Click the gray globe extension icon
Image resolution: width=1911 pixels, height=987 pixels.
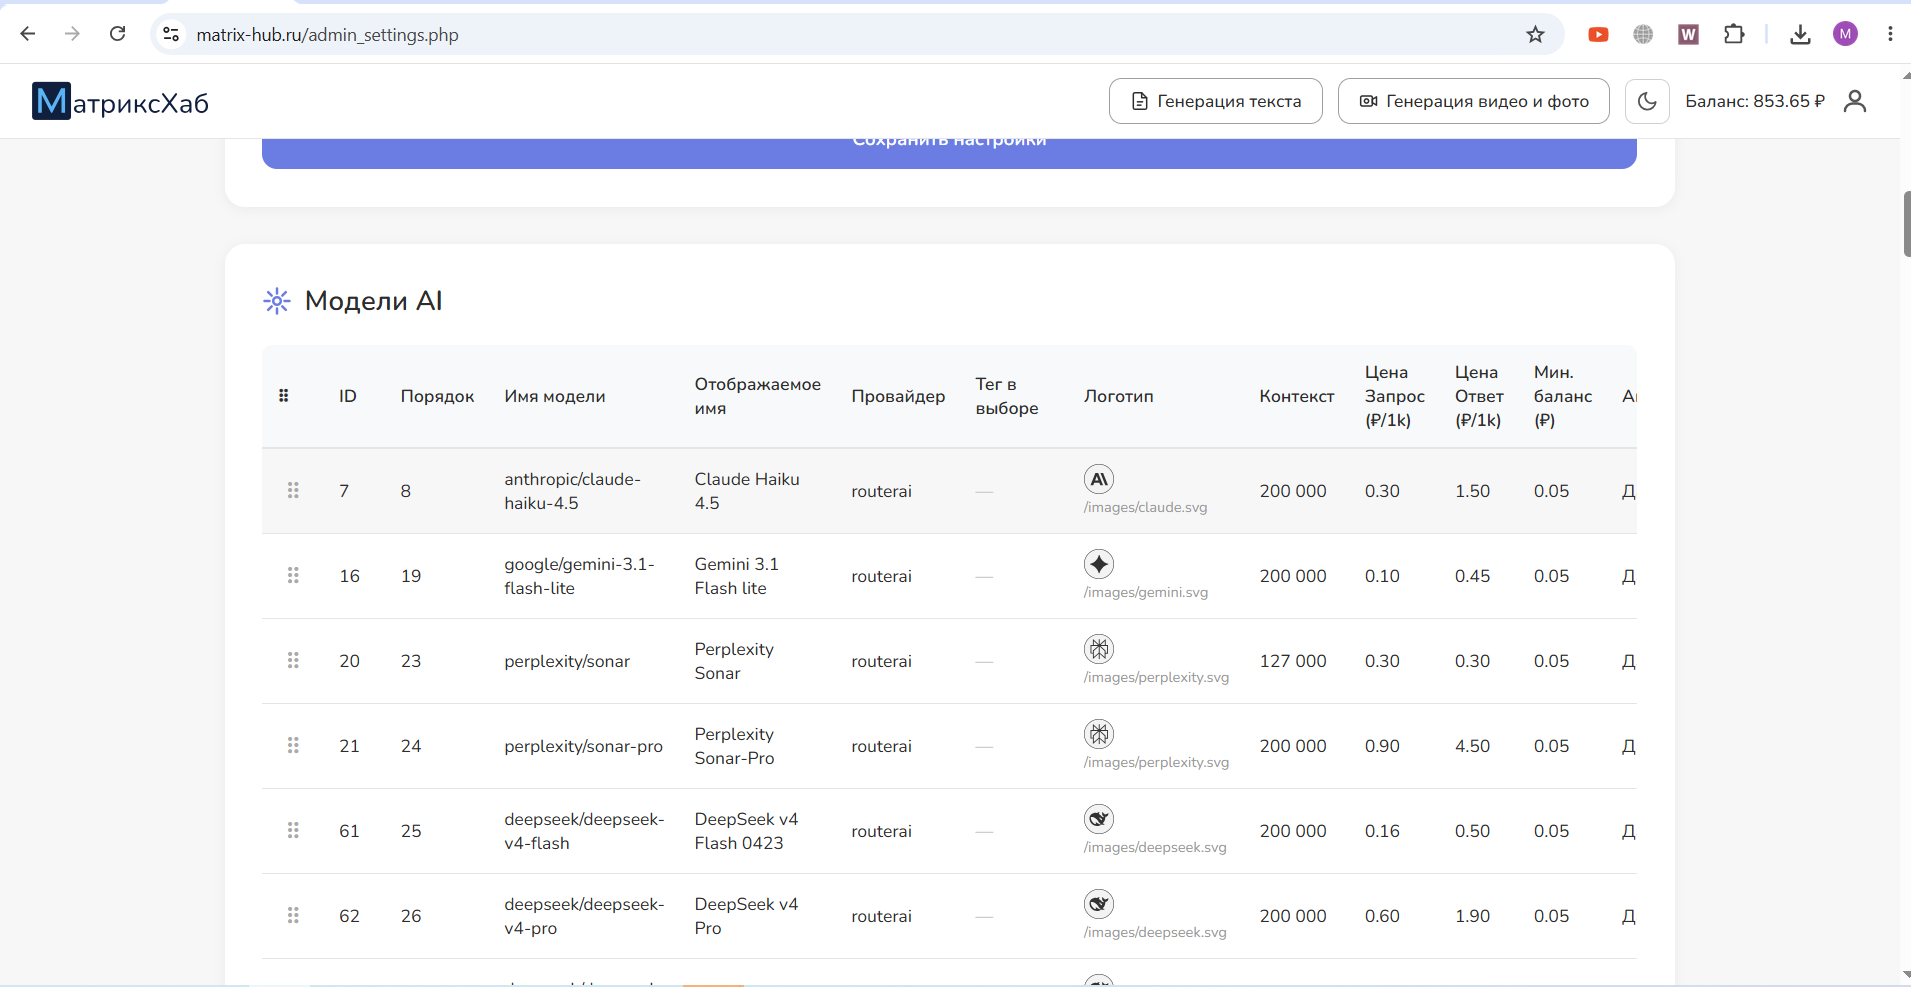click(1643, 34)
